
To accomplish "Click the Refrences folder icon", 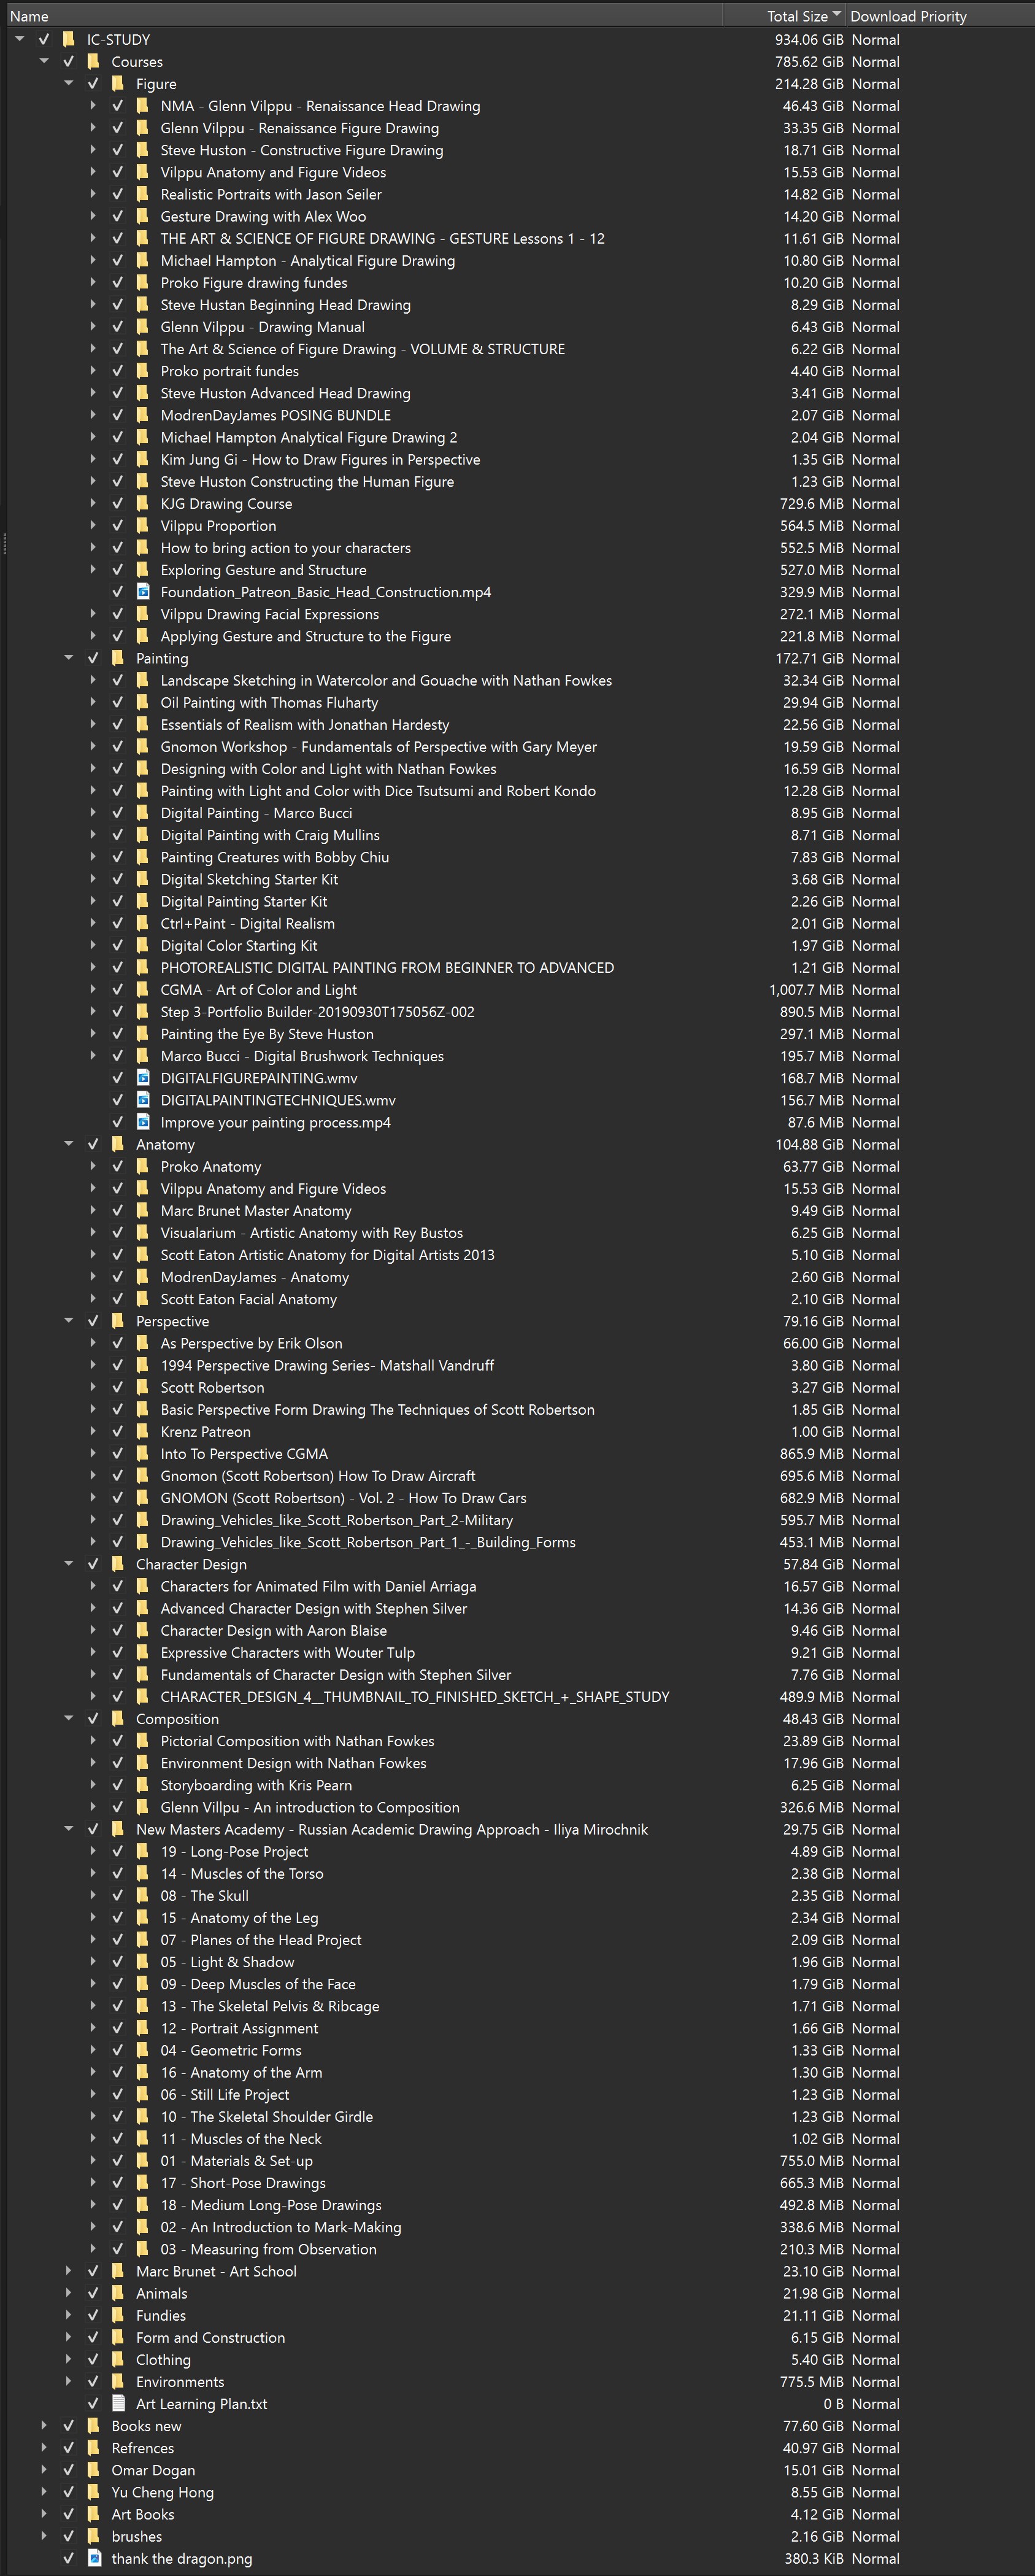I will tap(93, 2447).
